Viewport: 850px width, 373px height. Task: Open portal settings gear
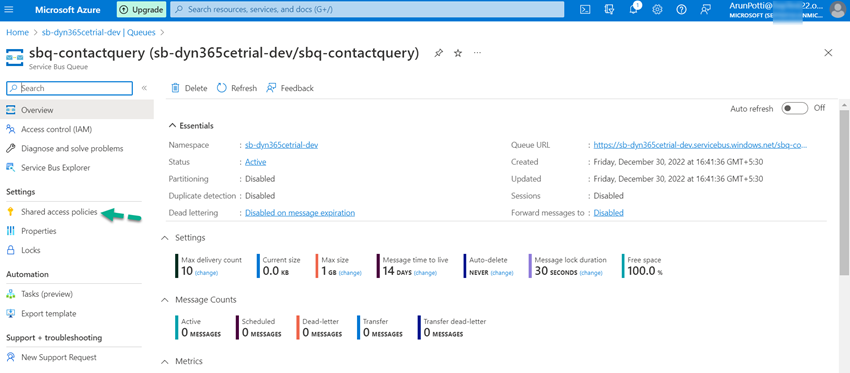tap(657, 9)
